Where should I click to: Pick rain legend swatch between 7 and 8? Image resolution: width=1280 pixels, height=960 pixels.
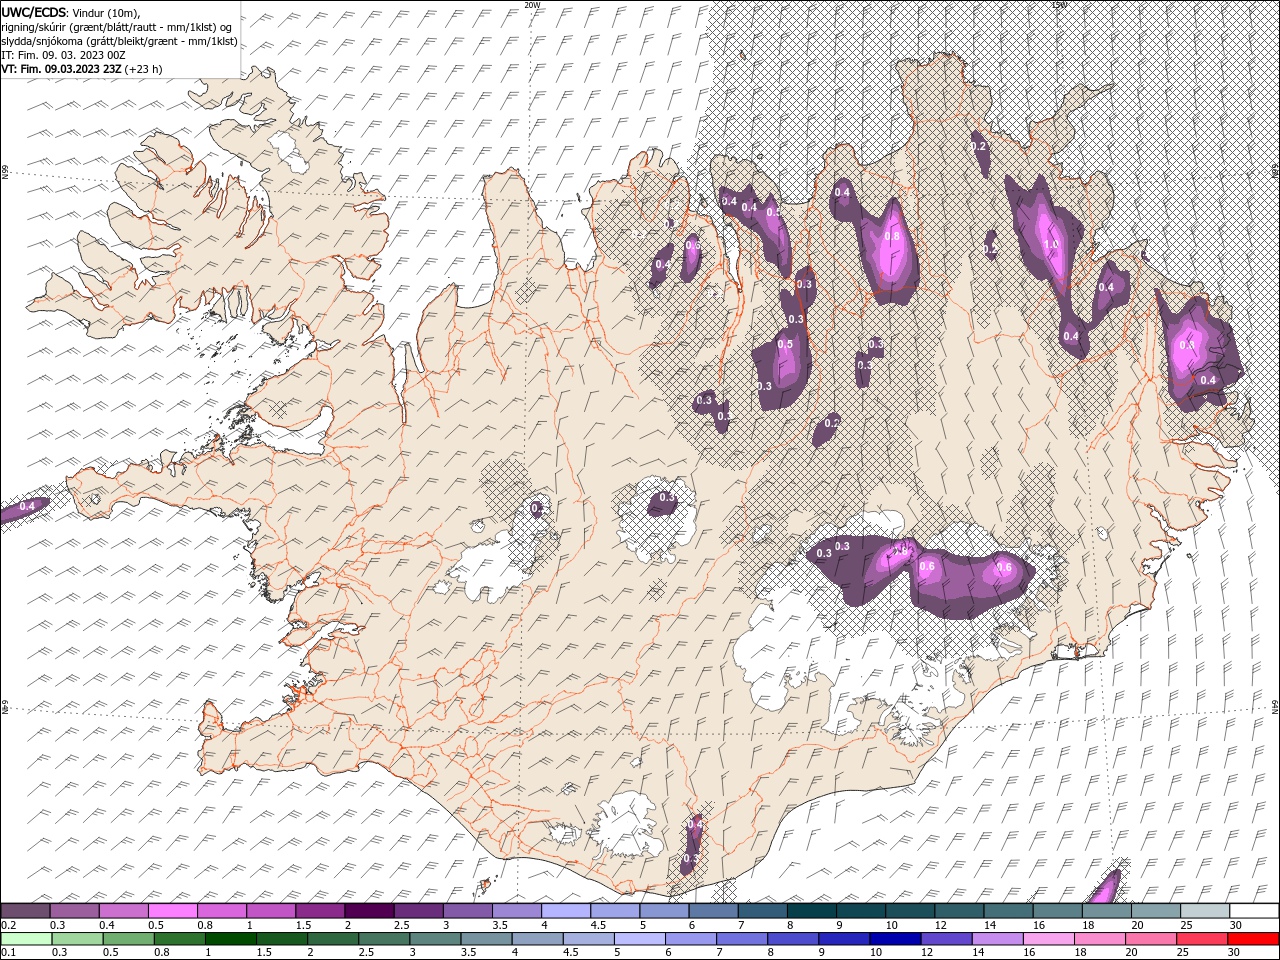pos(741,939)
